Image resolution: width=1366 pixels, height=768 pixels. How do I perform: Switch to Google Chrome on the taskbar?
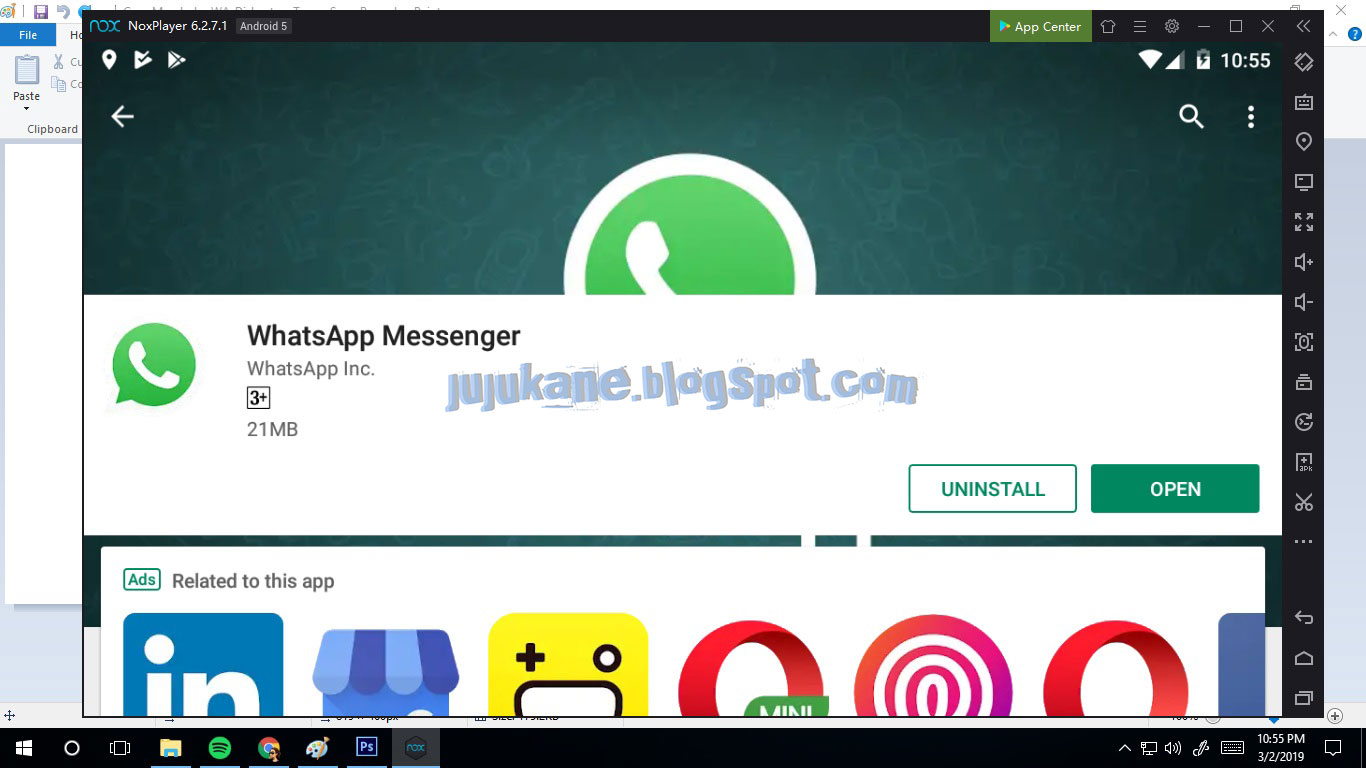click(269, 747)
